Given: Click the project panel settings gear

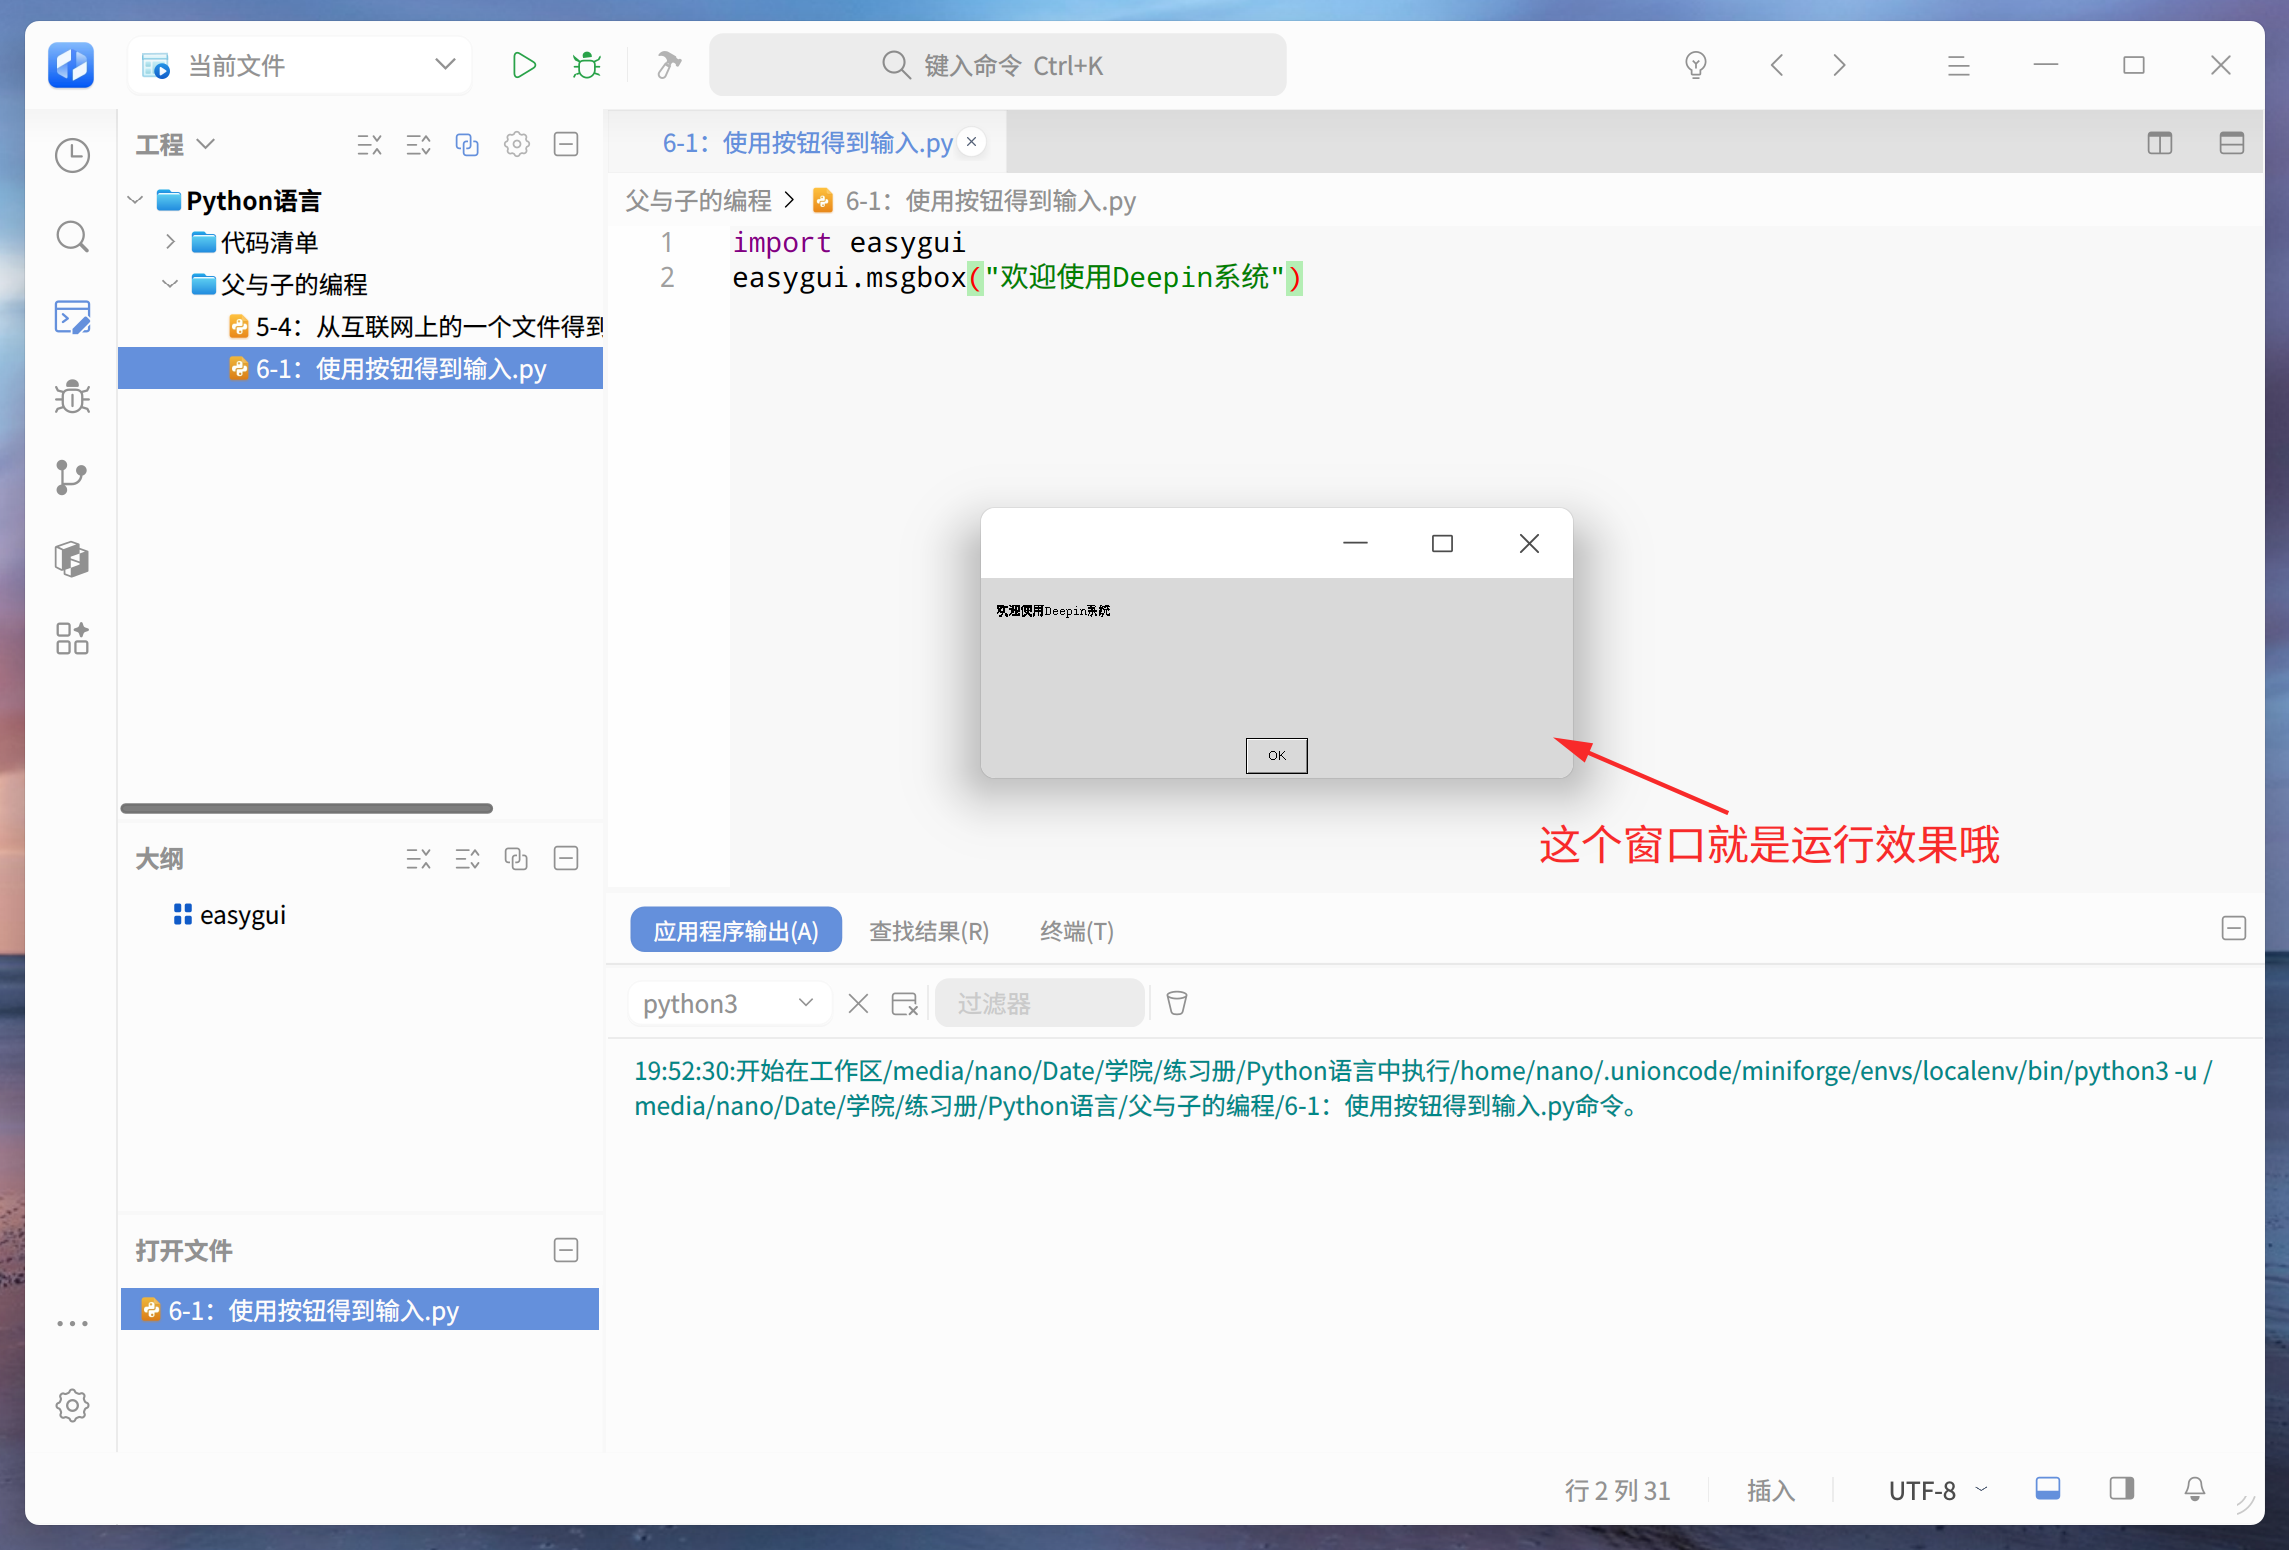Looking at the screenshot, I should [x=517, y=145].
